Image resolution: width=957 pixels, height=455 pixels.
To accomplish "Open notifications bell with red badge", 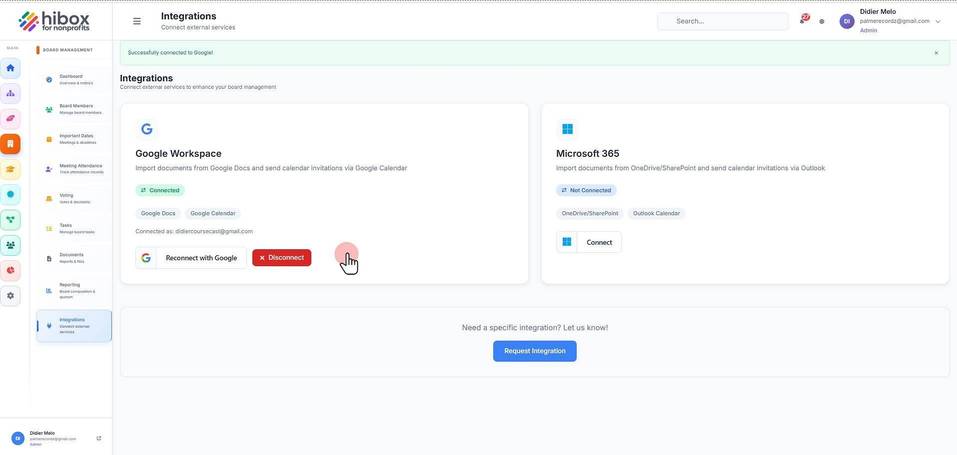I will click(x=803, y=20).
